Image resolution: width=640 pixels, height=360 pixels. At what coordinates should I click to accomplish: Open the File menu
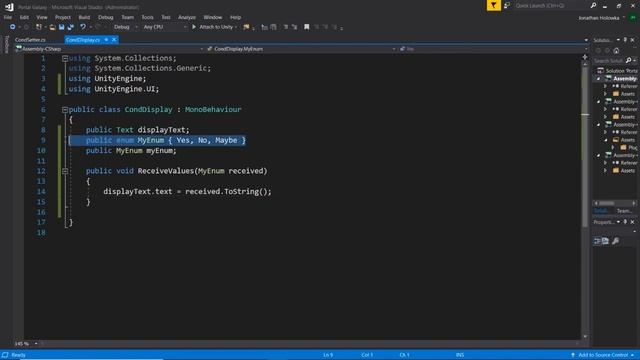8,17
